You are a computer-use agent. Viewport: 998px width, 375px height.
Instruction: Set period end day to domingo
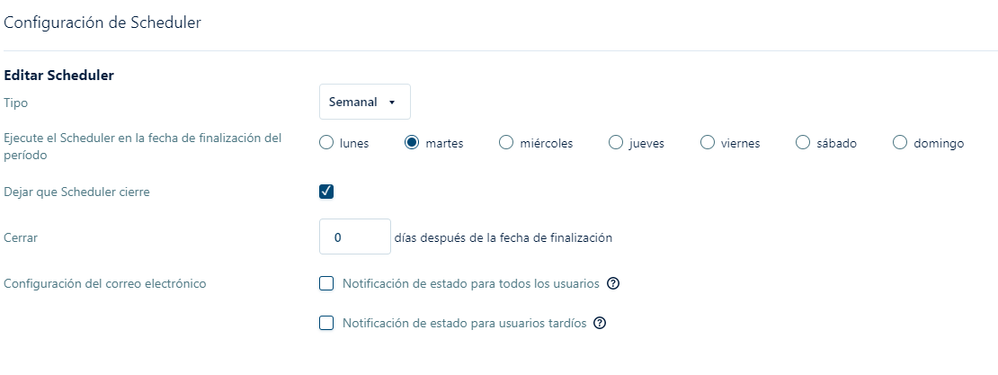click(899, 143)
